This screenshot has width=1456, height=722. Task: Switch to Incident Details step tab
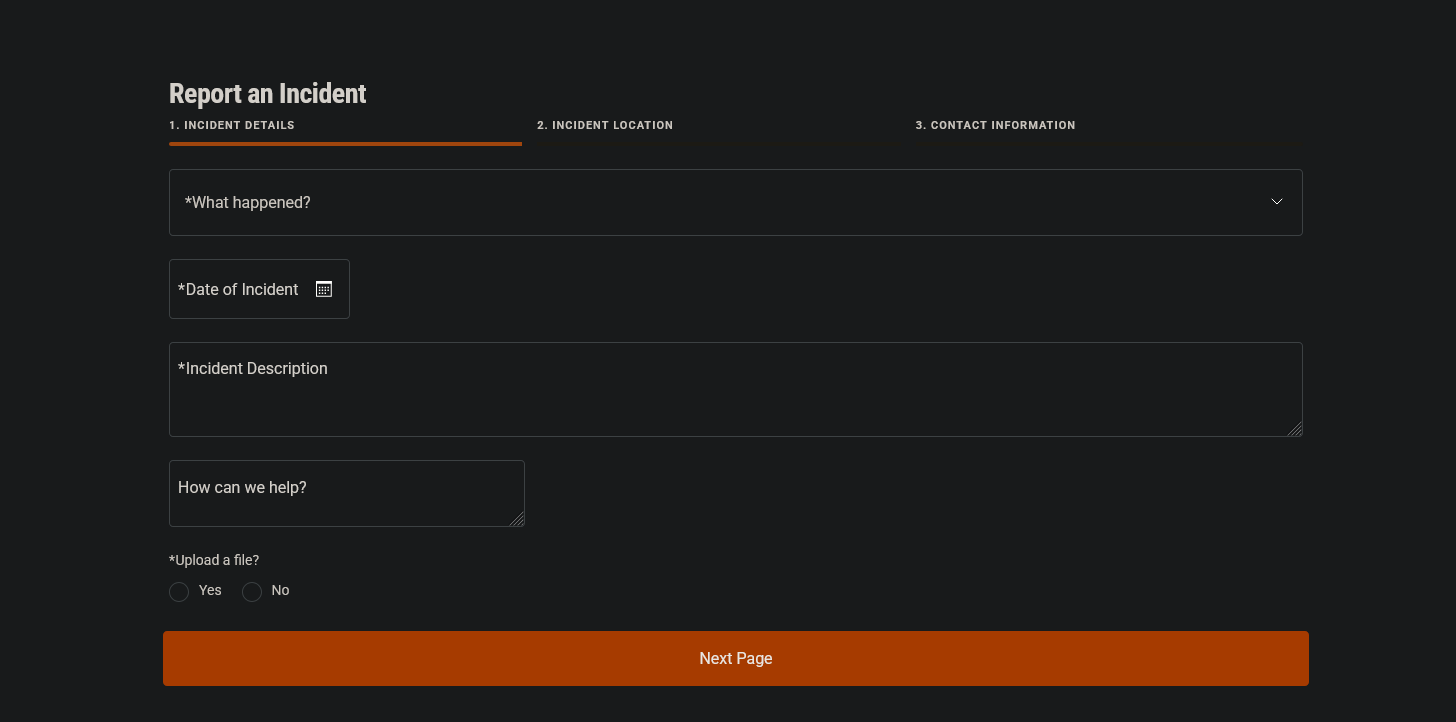click(x=232, y=125)
